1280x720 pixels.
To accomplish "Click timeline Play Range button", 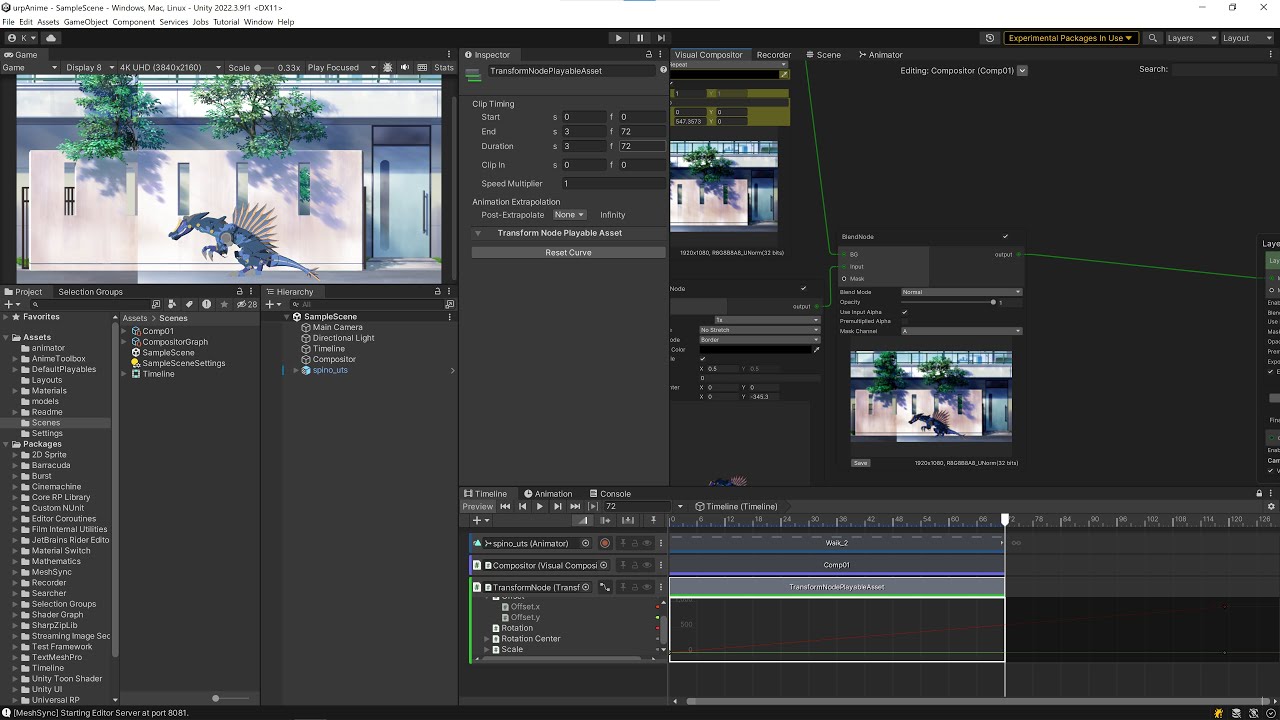I will pos(593,507).
